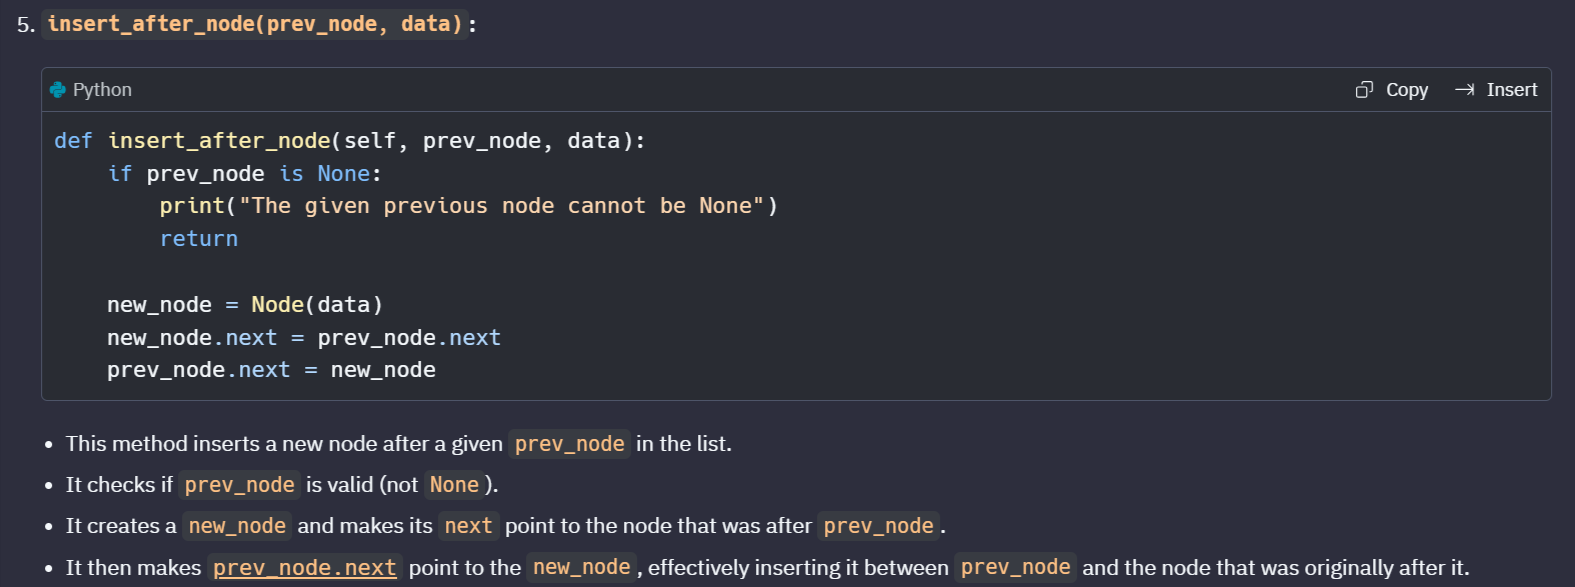The width and height of the screenshot is (1575, 587).
Task: Click the Python logo icon in code header
Action: [x=58, y=90]
